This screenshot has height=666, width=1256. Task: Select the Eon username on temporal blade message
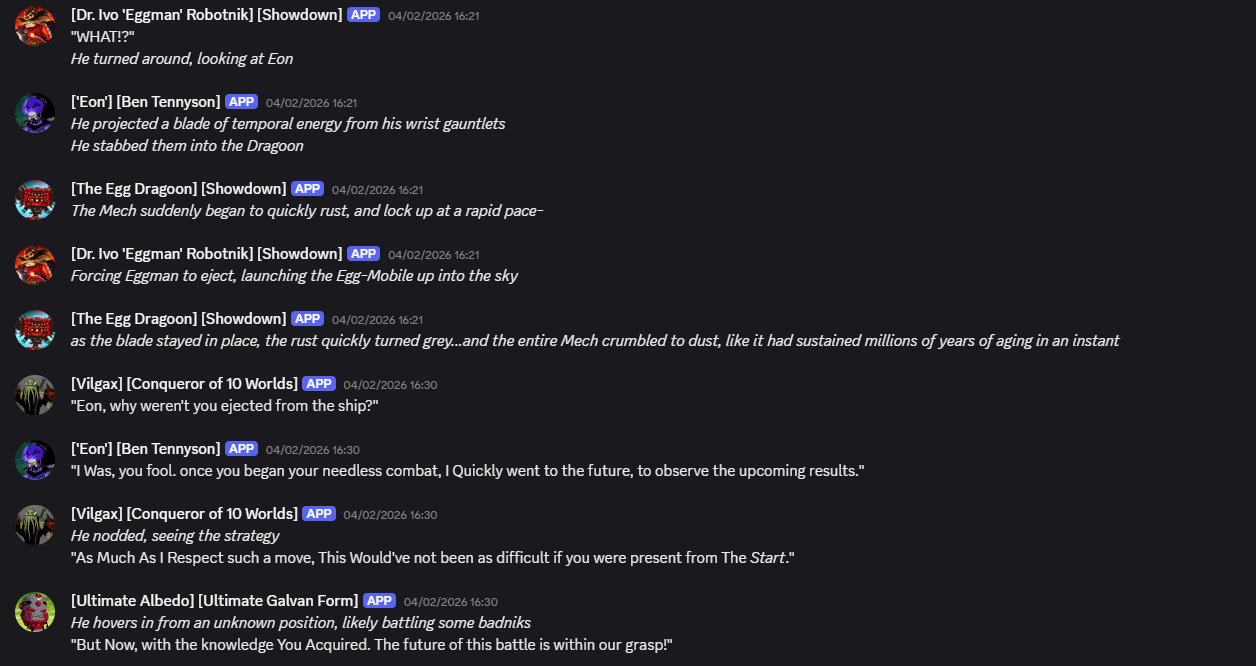pyautogui.click(x=145, y=102)
